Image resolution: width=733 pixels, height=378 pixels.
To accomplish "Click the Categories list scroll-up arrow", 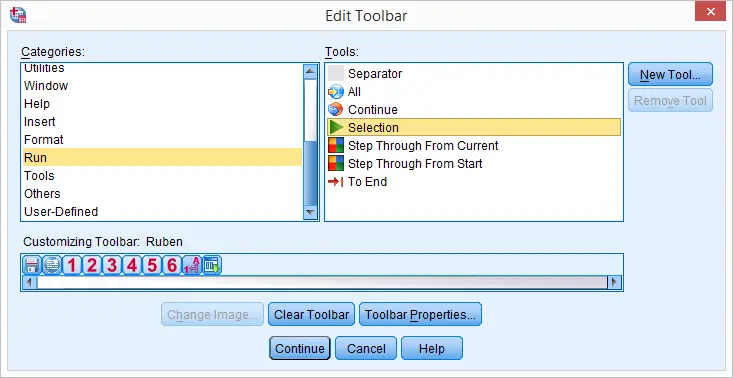I will [310, 71].
